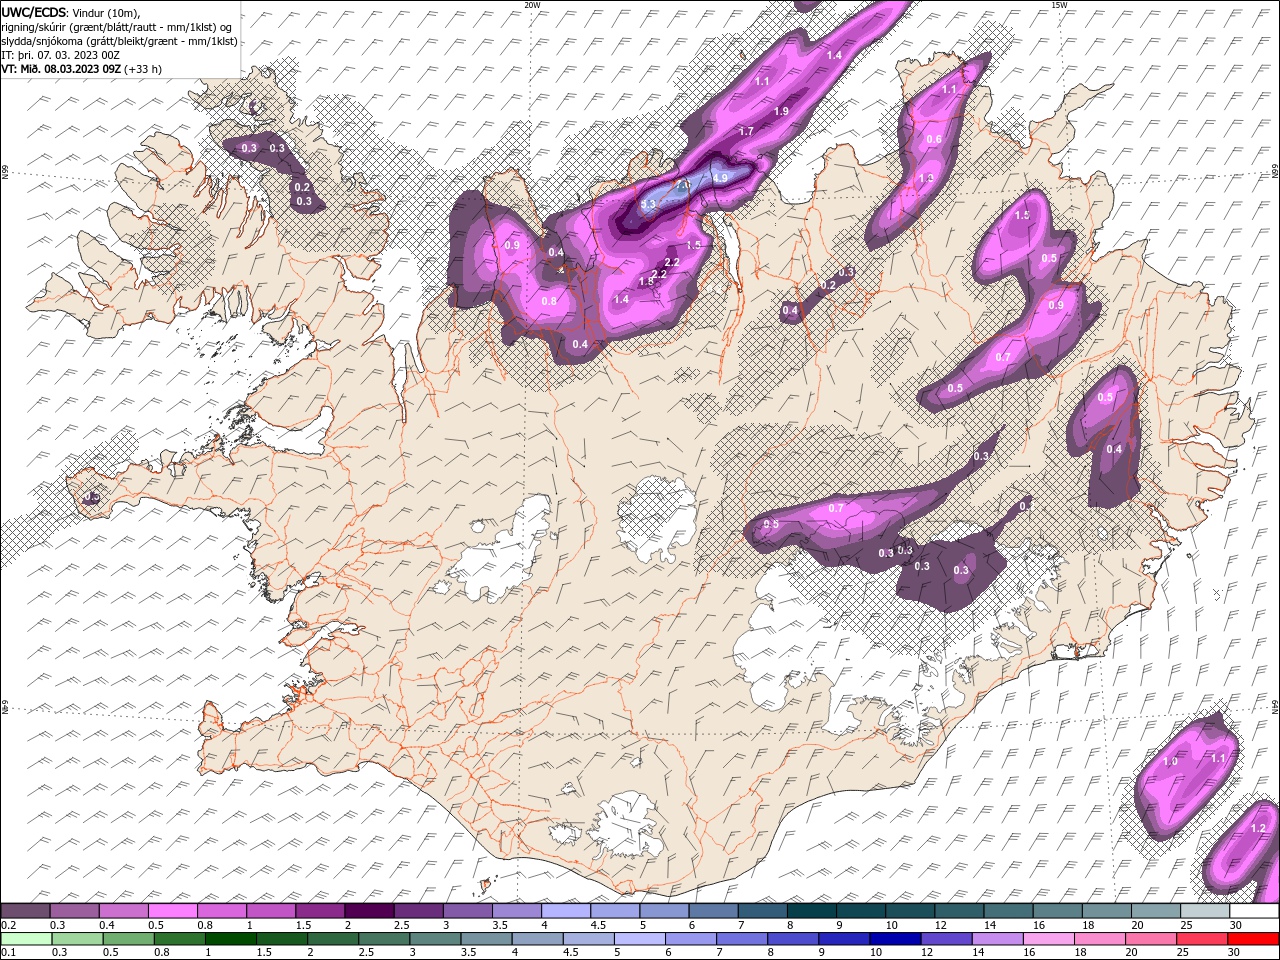
Task: Click the 0.2 value over the Westfjords
Action: pyautogui.click(x=302, y=187)
